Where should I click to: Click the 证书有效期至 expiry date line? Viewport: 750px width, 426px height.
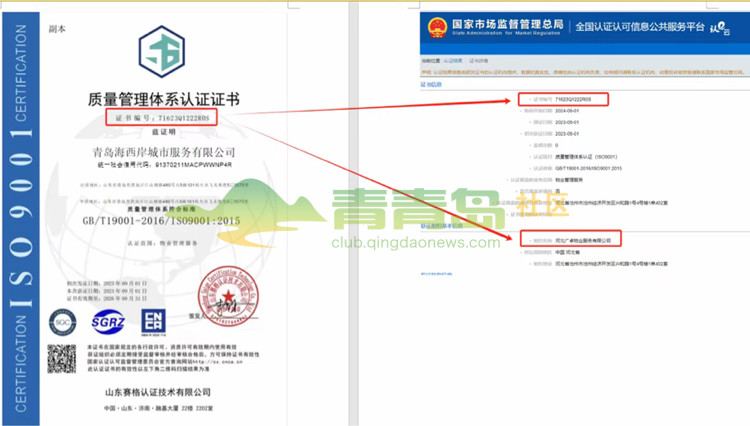[107, 298]
